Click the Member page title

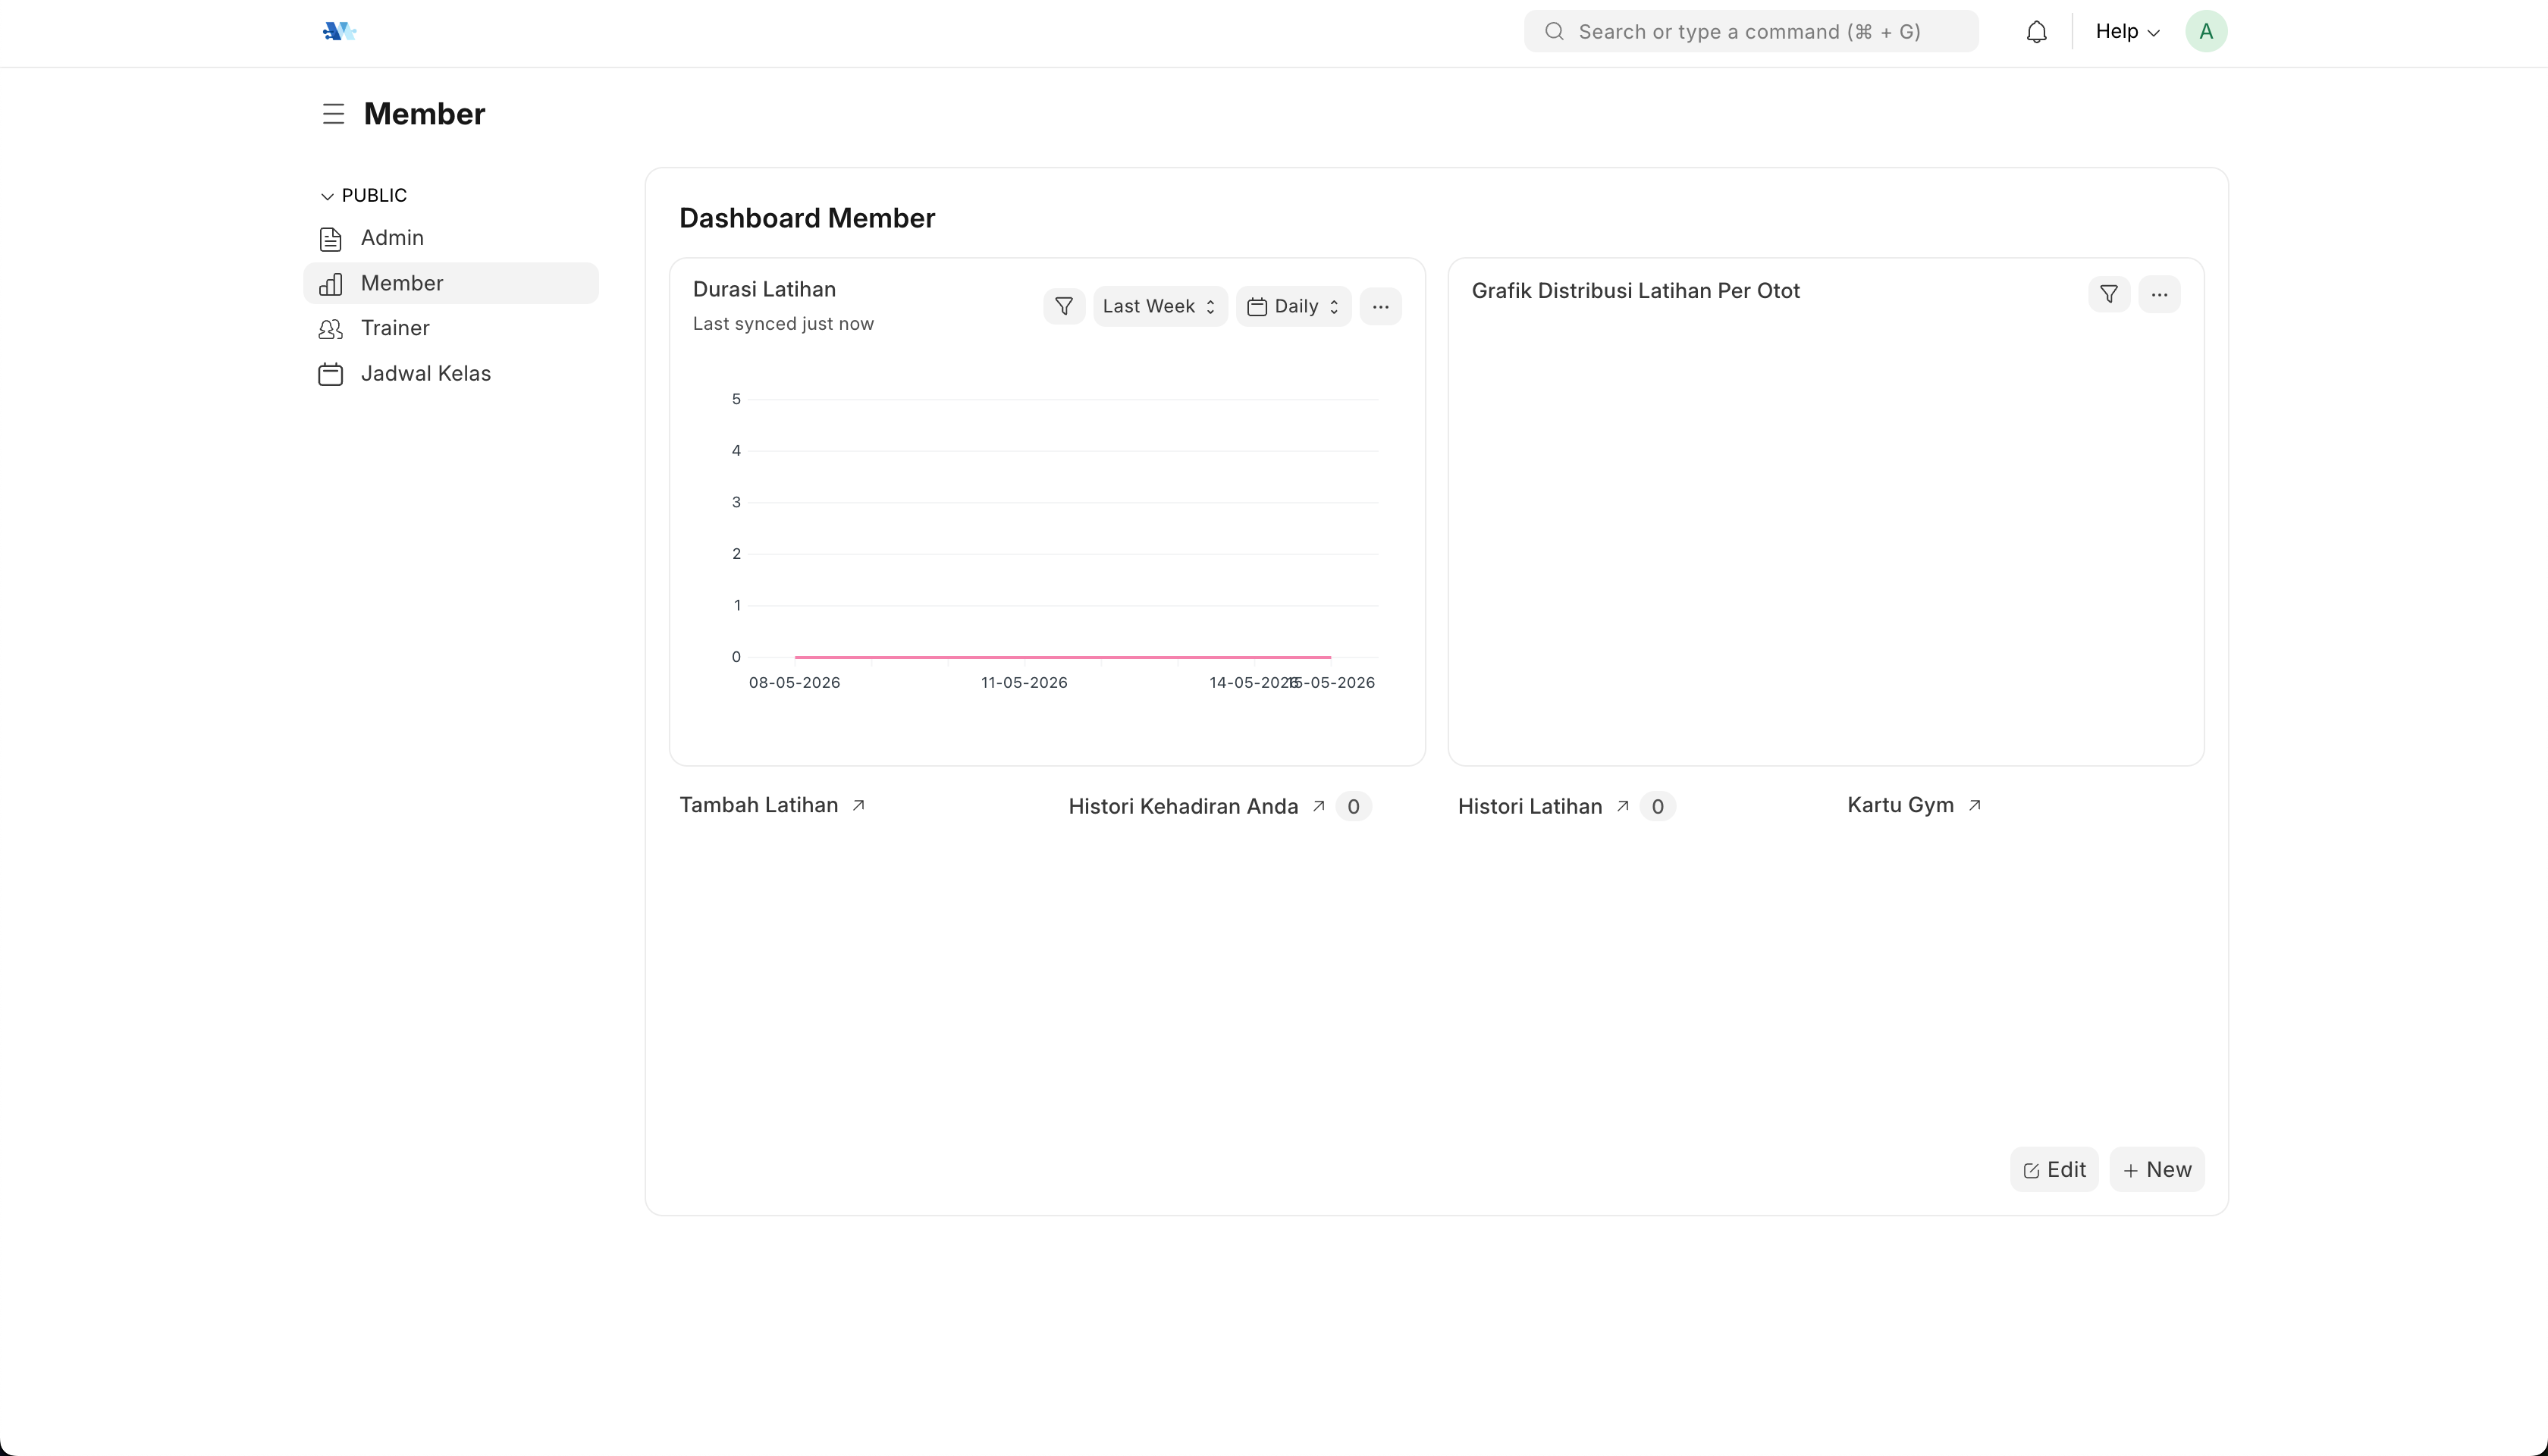tap(424, 114)
